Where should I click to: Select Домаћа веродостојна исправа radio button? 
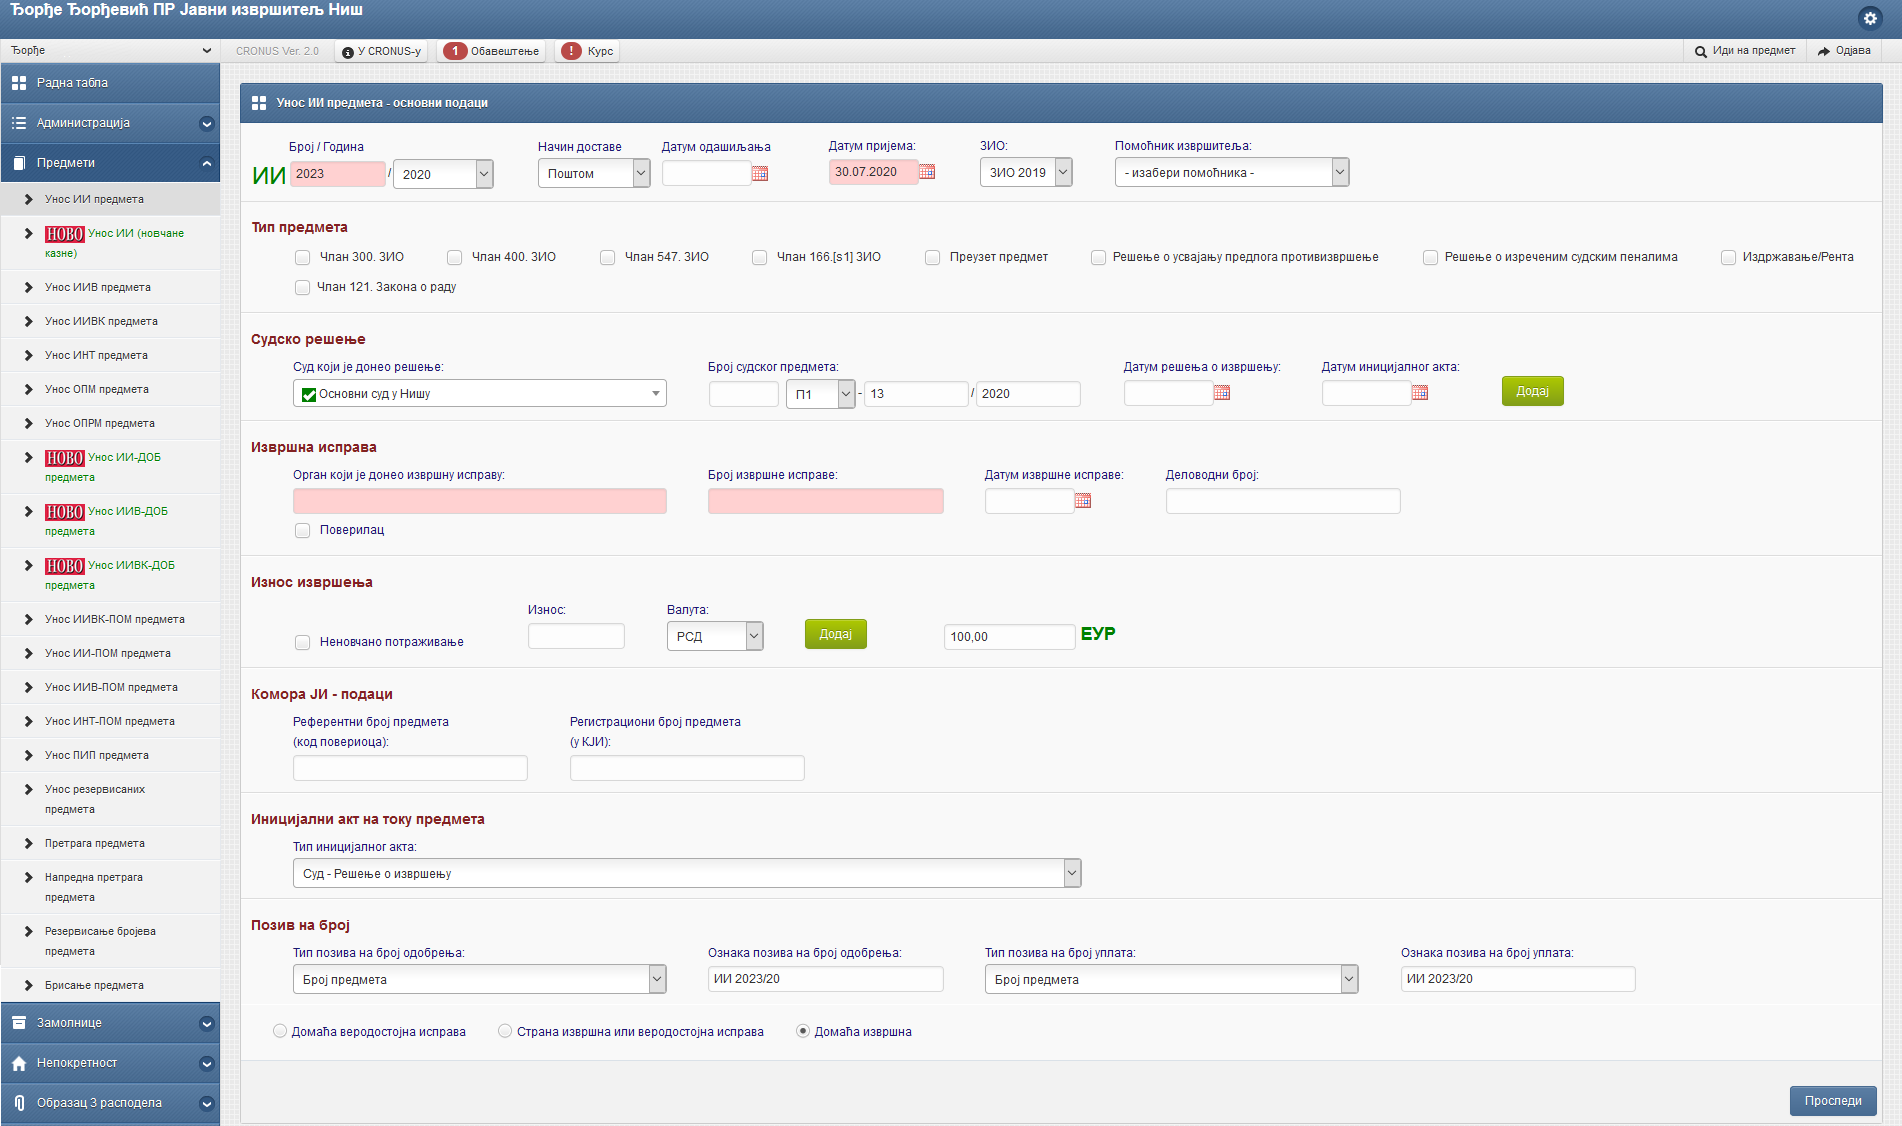pos(280,1031)
